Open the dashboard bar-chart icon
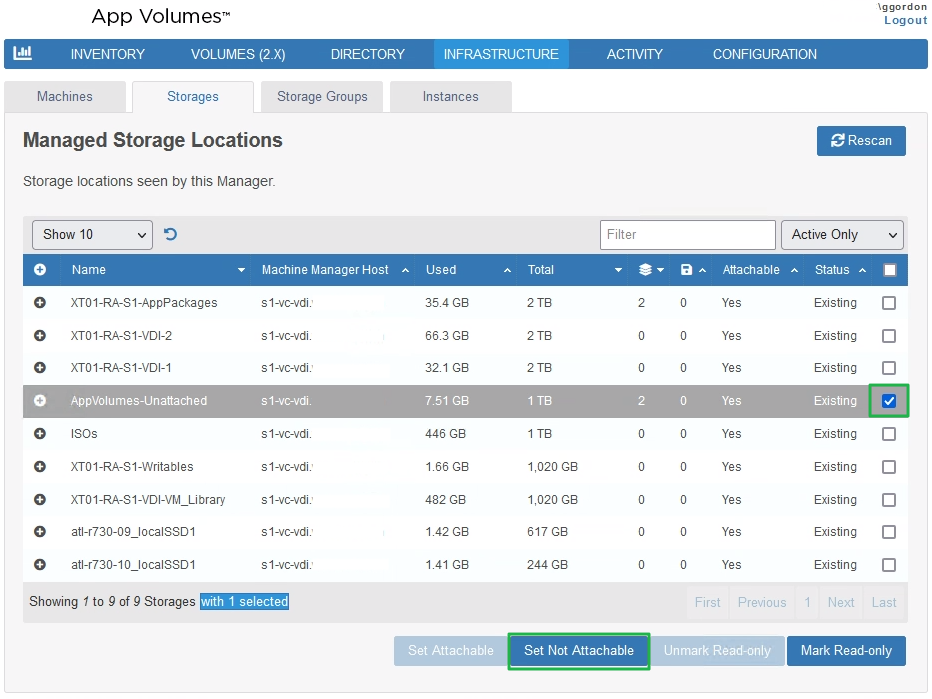This screenshot has width=932, height=699. tap(22, 54)
